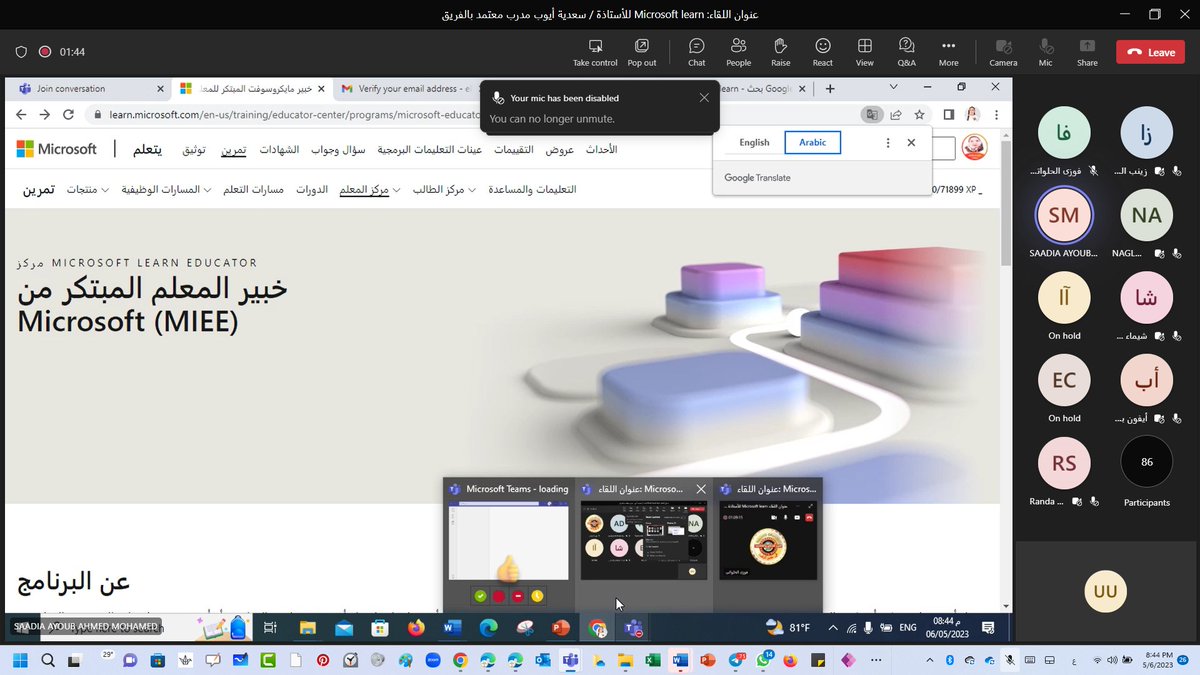Viewport: 1200px width, 675px height.
Task: Toggle the Camera in Teams
Action: (1003, 52)
